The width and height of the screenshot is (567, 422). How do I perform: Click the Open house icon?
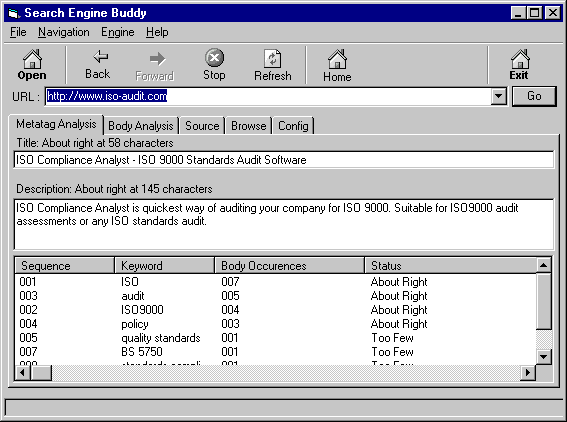tap(32, 59)
